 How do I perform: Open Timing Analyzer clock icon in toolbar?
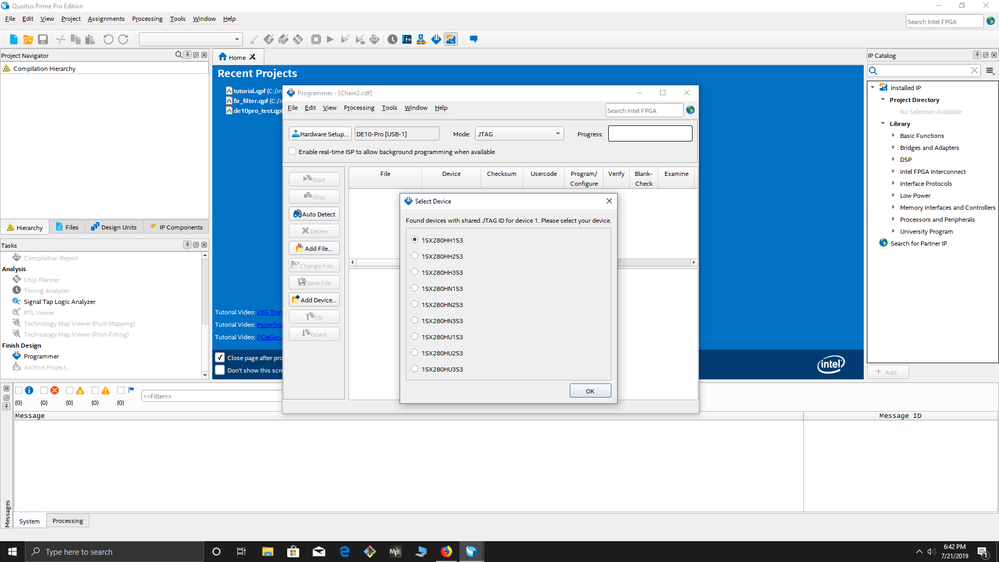(392, 39)
